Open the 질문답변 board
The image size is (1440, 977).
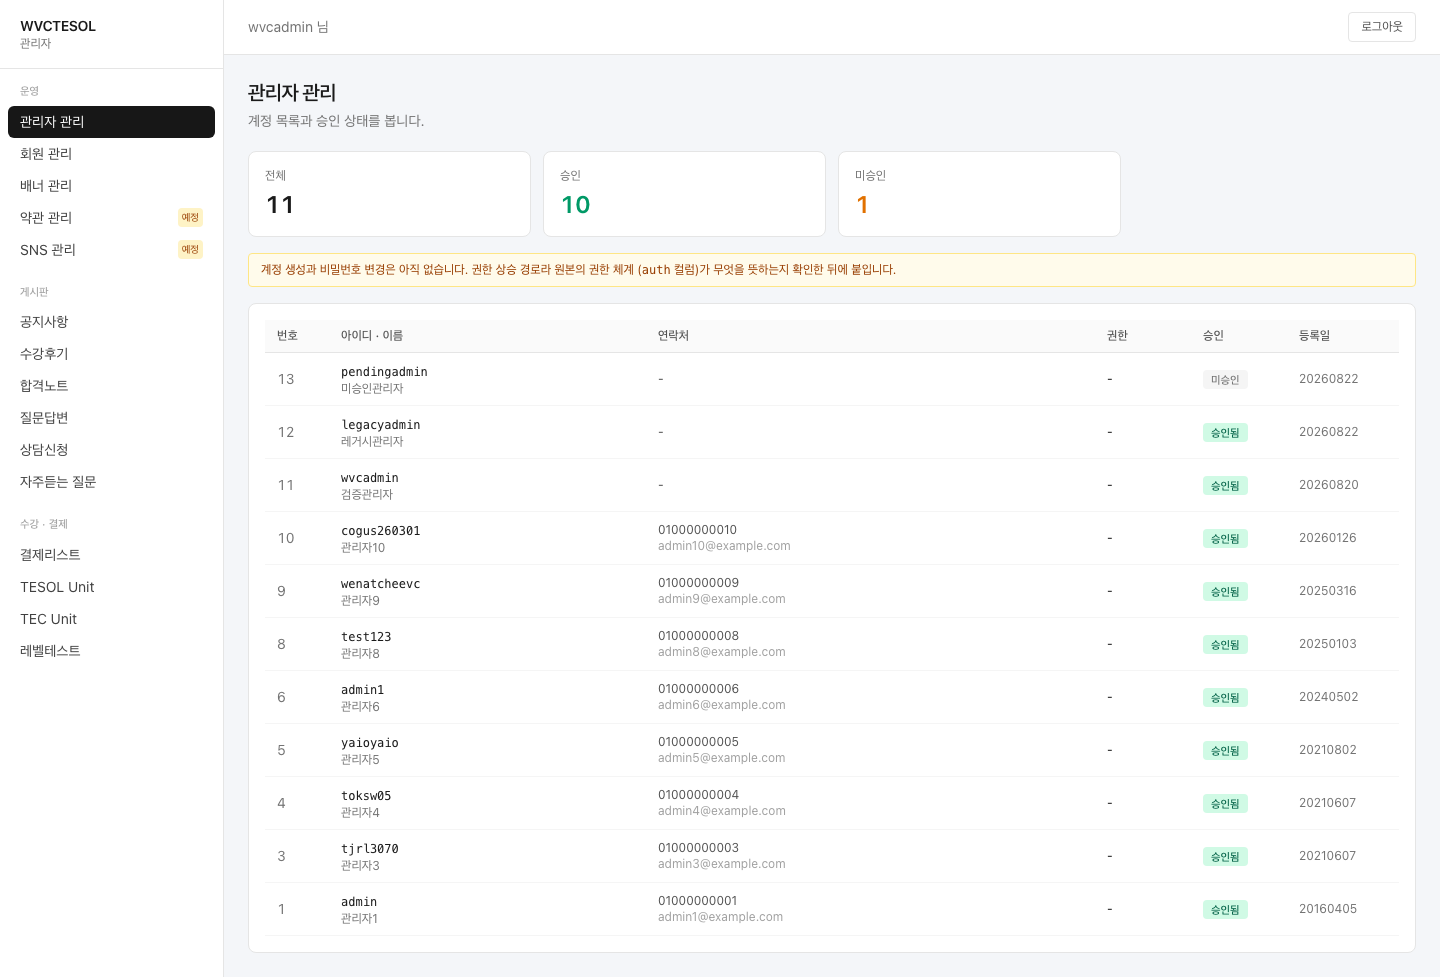pyautogui.click(x=111, y=418)
